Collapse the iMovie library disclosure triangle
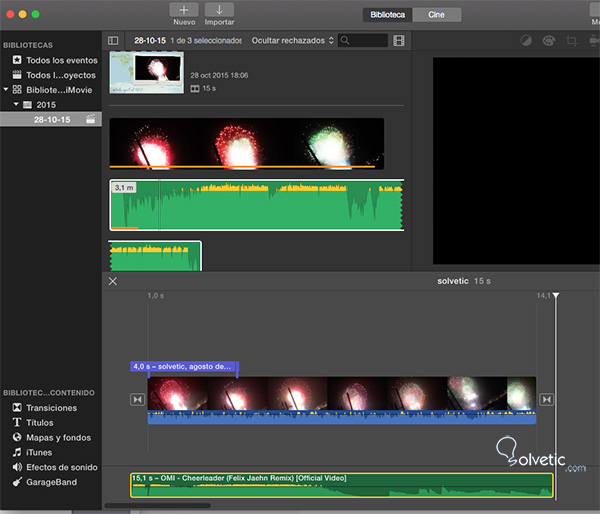Screen dimensions: 600x514 tap(6, 89)
